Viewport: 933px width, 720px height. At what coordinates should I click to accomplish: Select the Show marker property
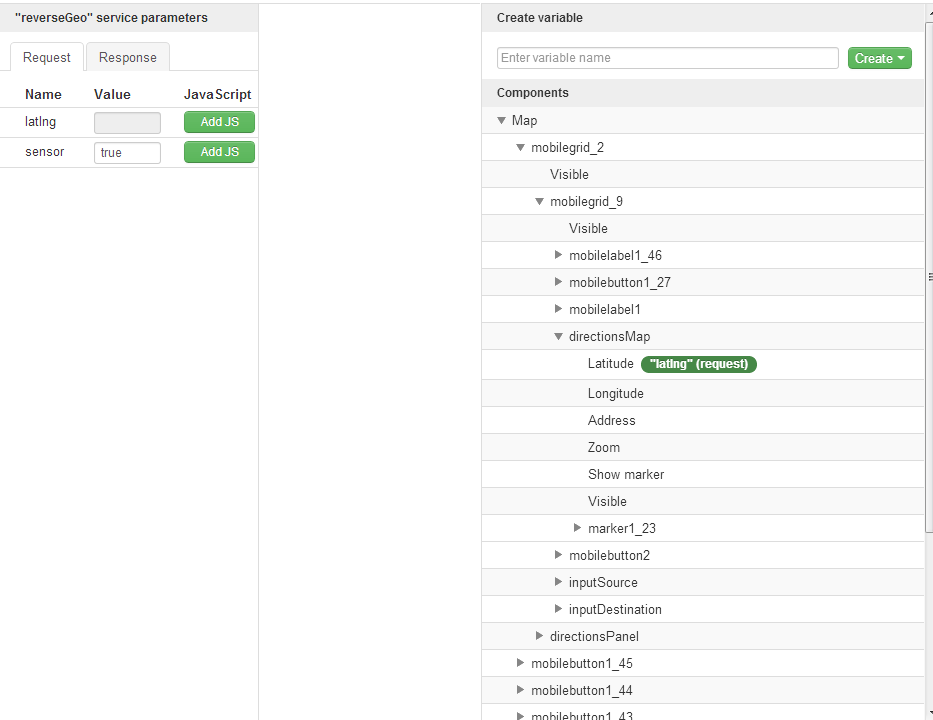(x=625, y=474)
